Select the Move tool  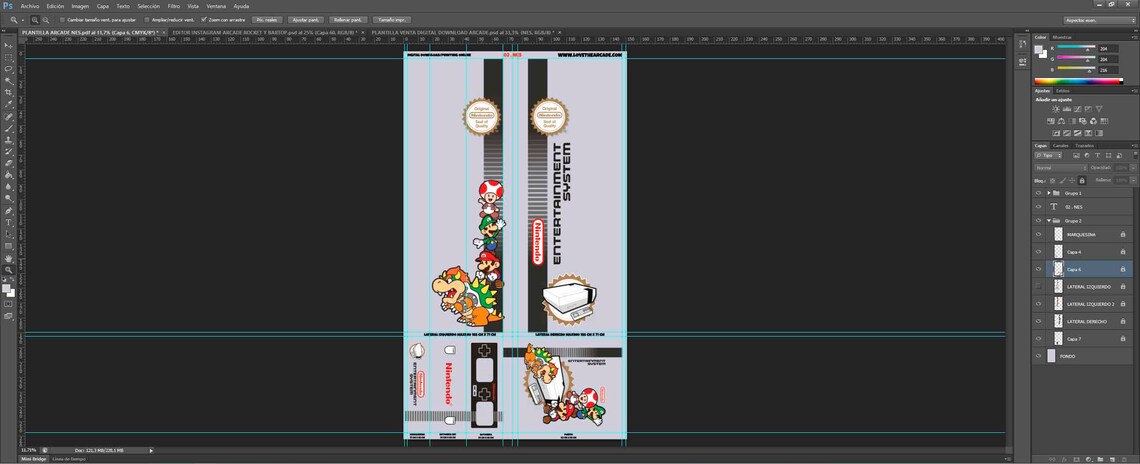9,45
